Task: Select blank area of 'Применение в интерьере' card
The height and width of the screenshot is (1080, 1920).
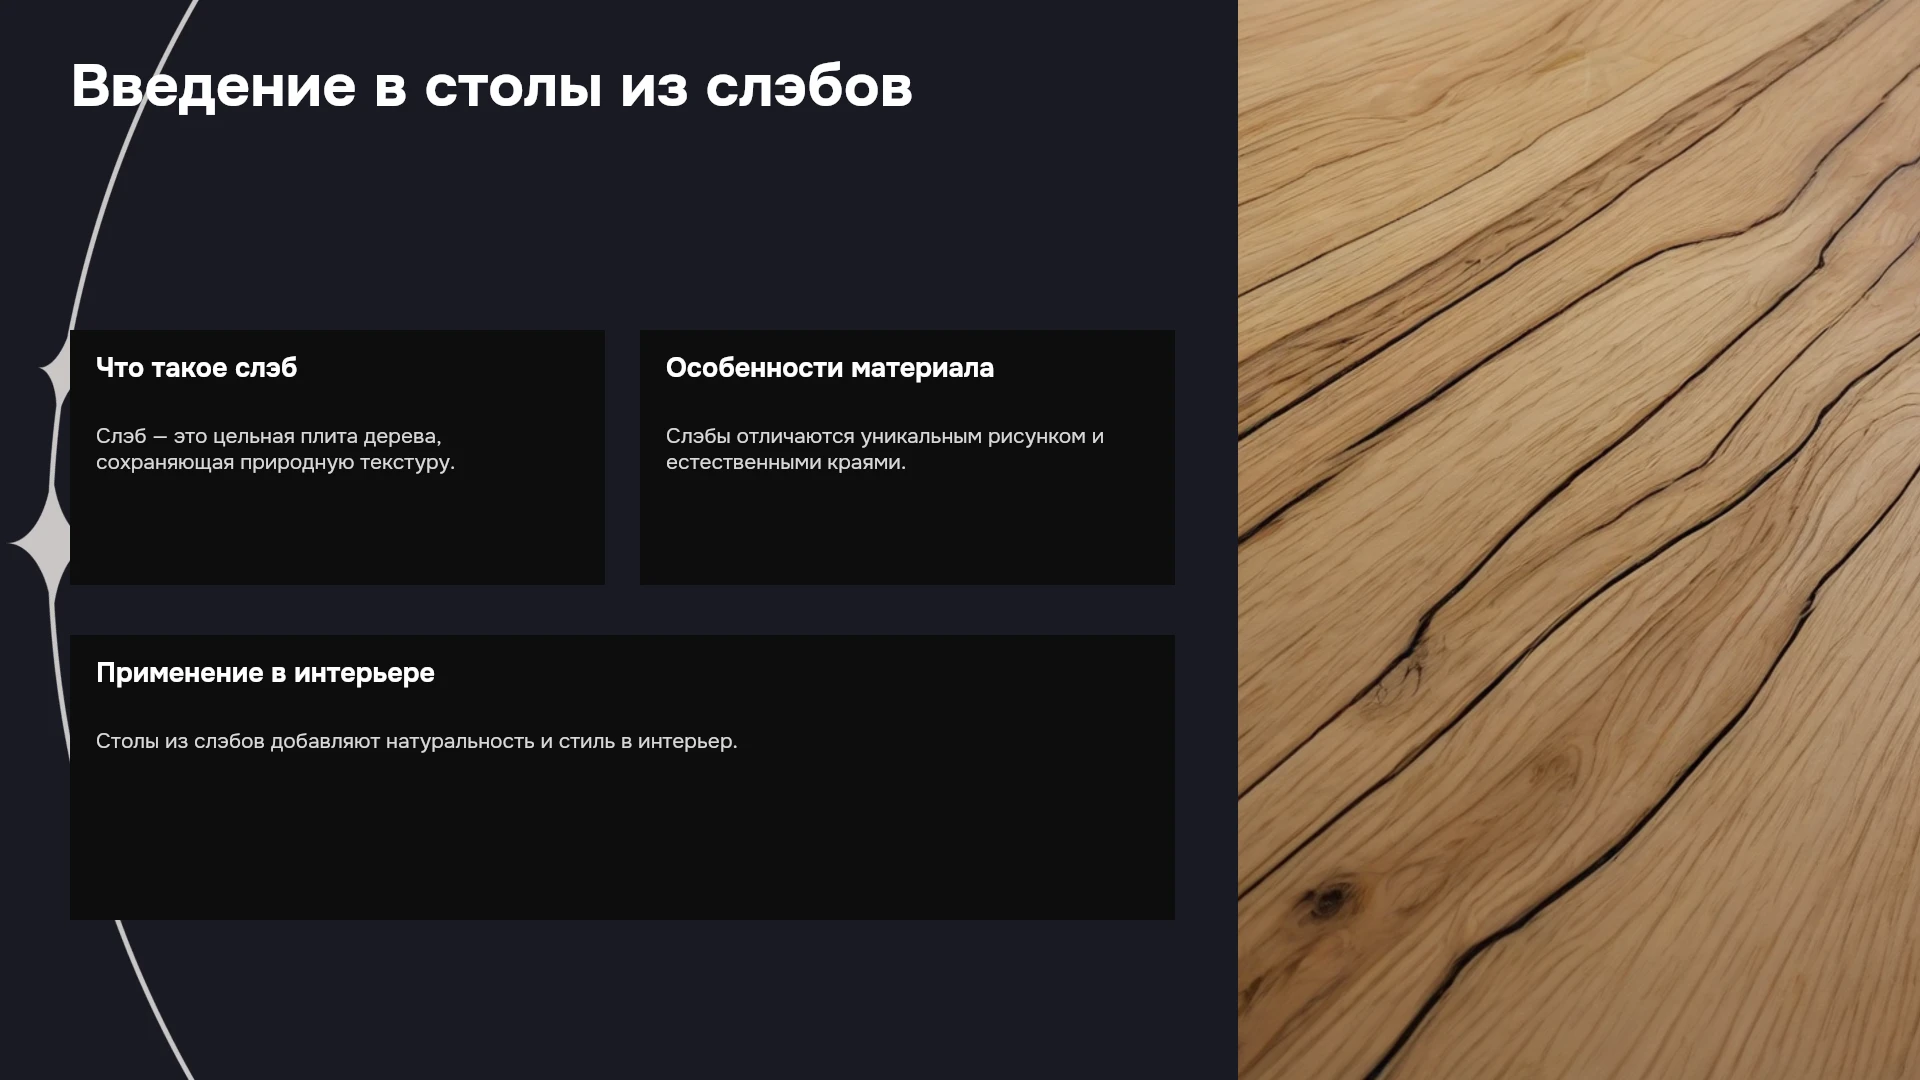Action: pyautogui.click(x=622, y=840)
